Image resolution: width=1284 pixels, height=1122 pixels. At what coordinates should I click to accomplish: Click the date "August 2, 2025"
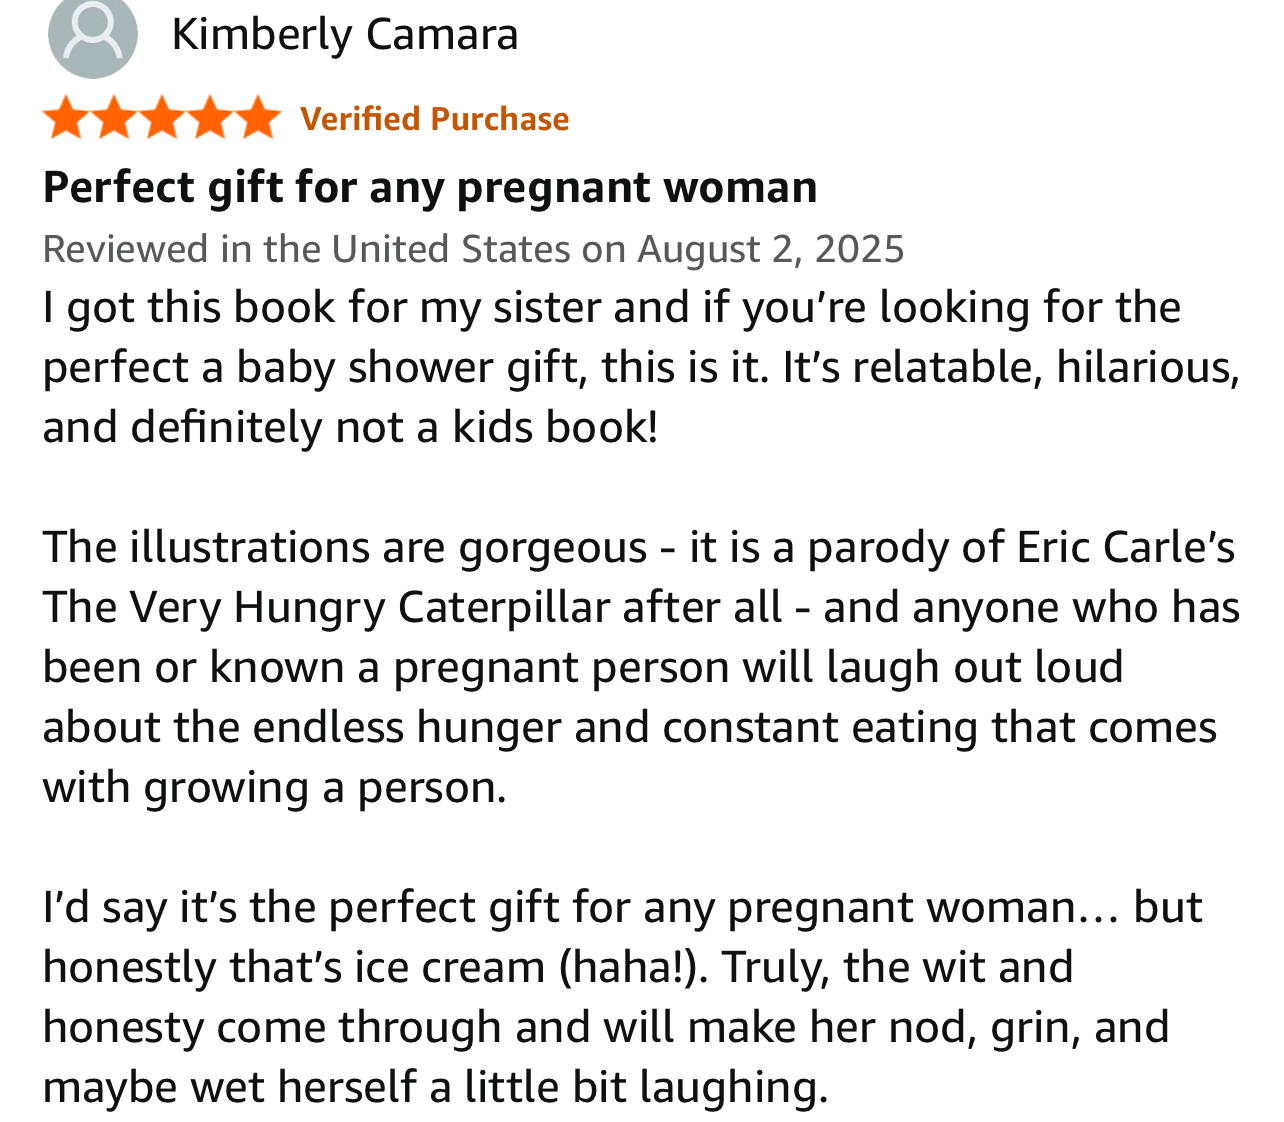pyautogui.click(x=770, y=249)
